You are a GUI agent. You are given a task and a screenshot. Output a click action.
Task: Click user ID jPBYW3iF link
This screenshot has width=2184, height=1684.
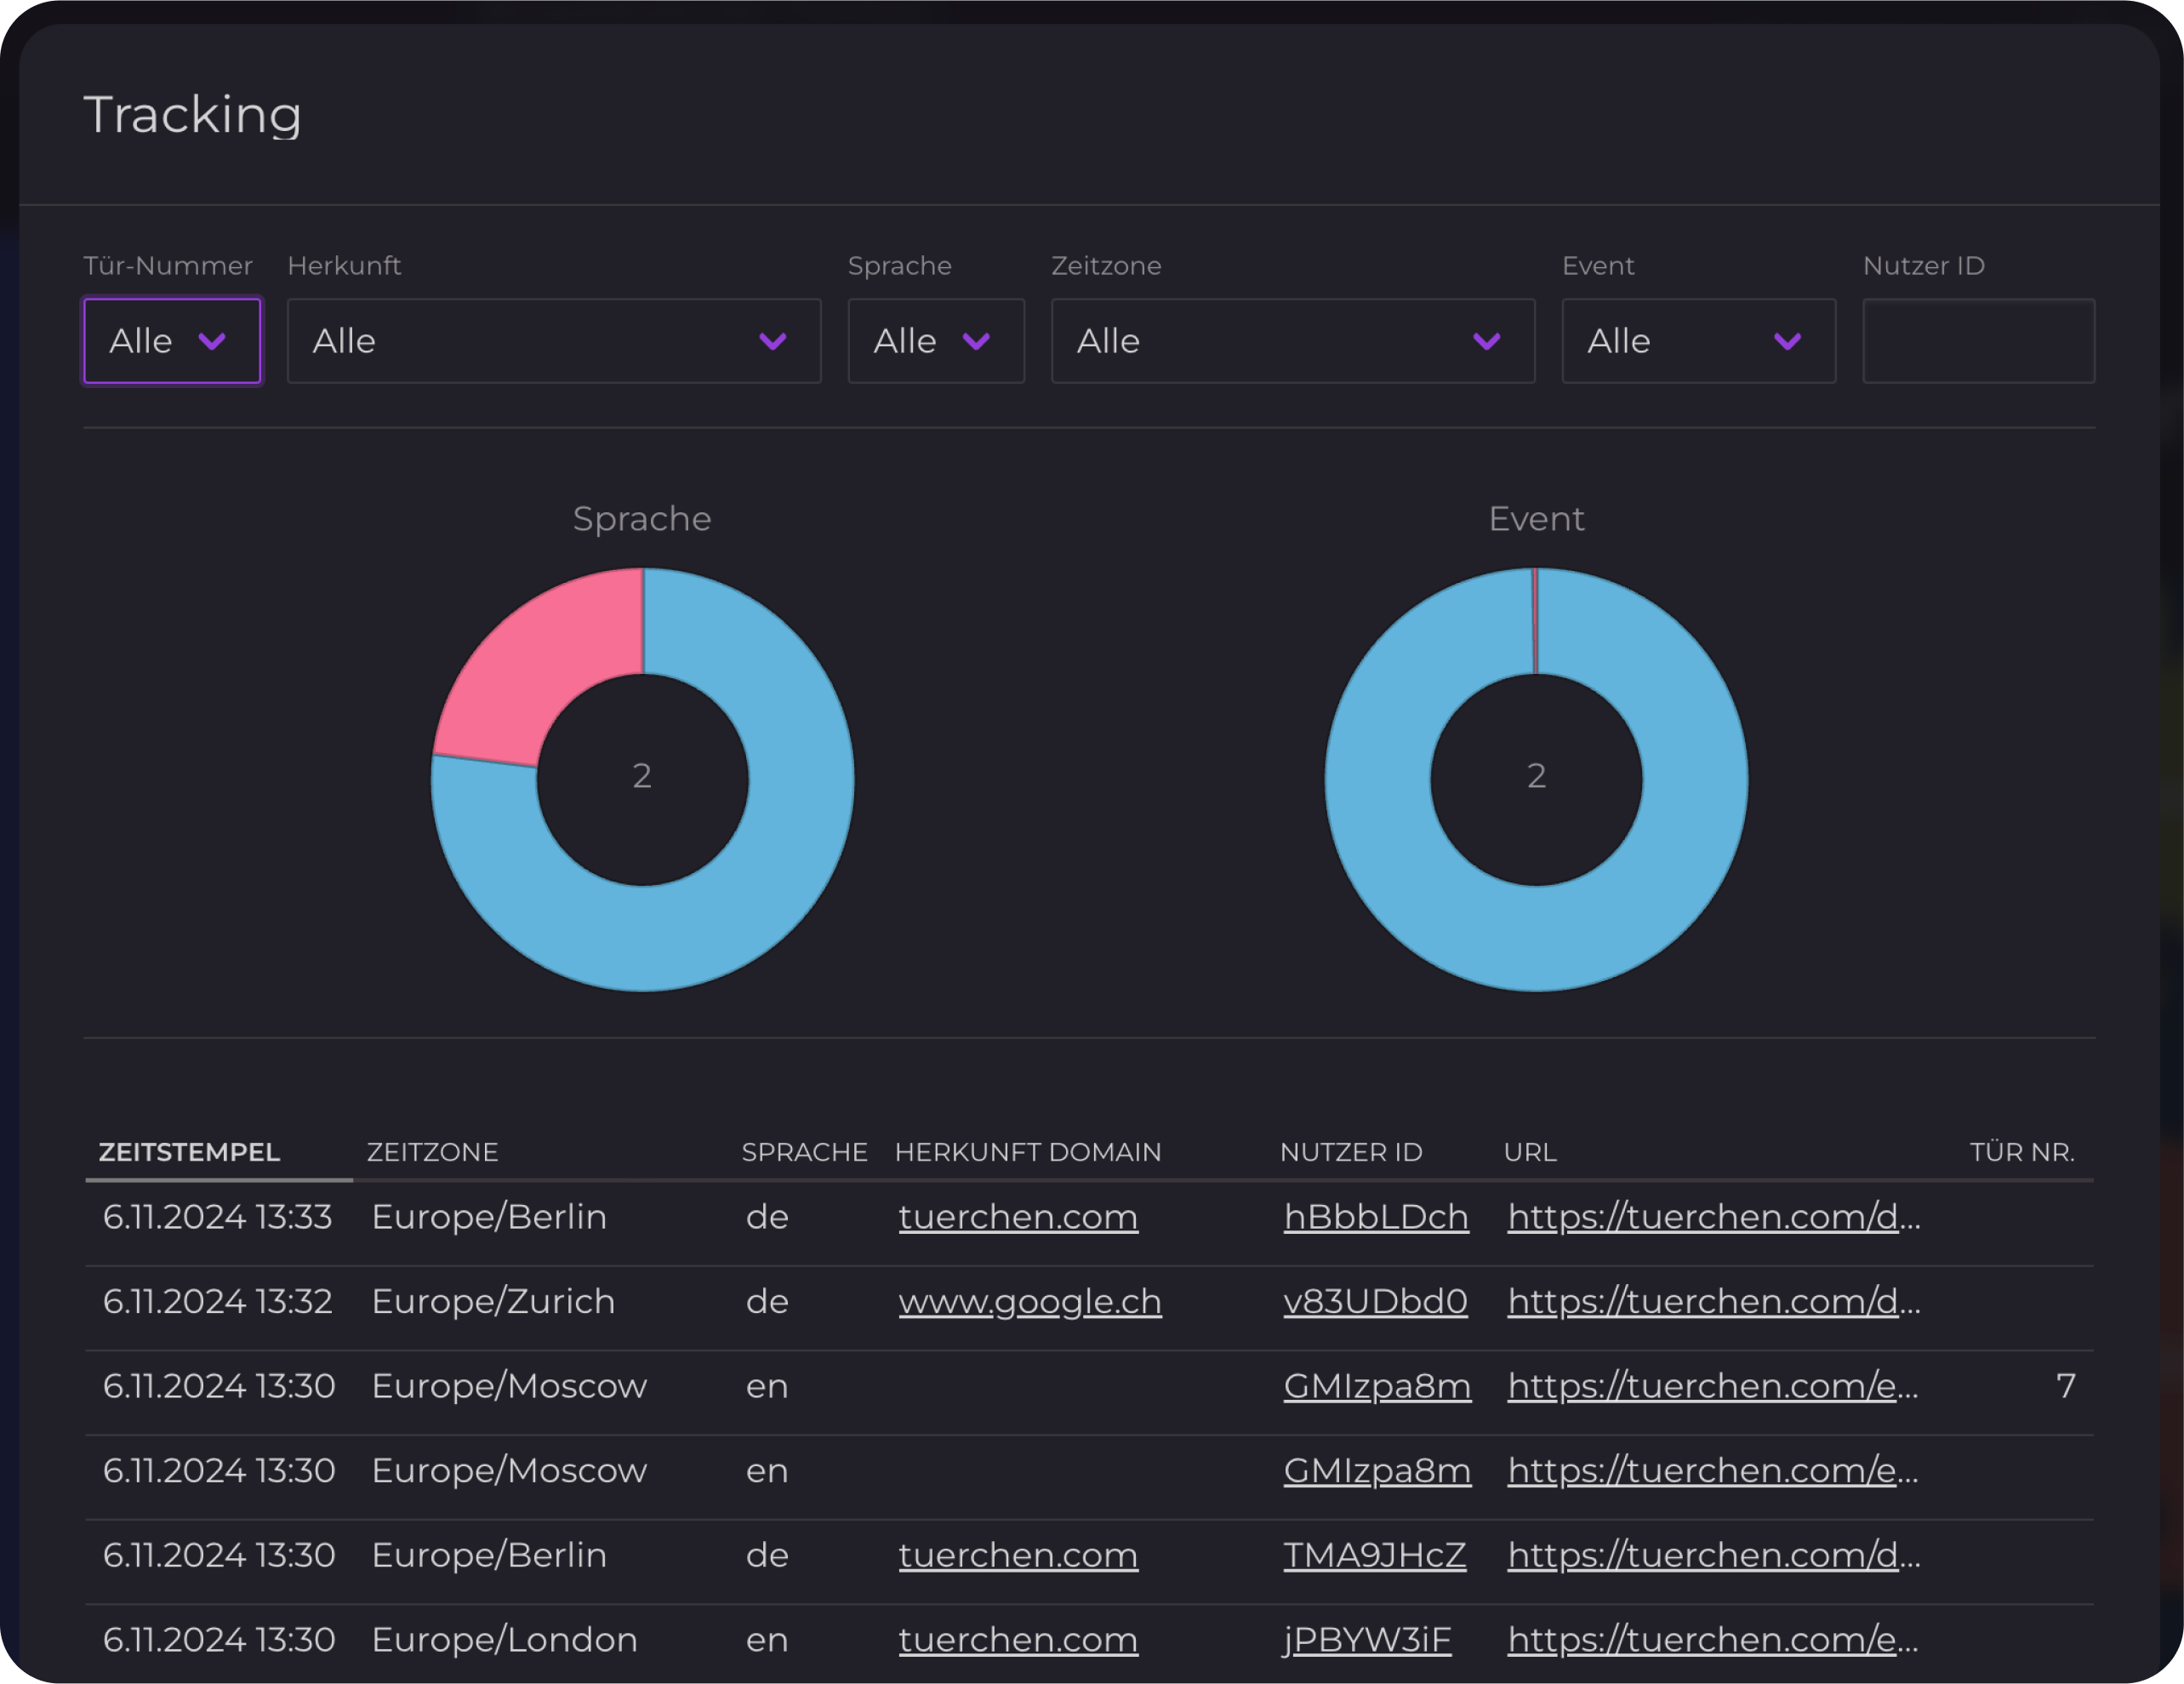(x=1366, y=1640)
